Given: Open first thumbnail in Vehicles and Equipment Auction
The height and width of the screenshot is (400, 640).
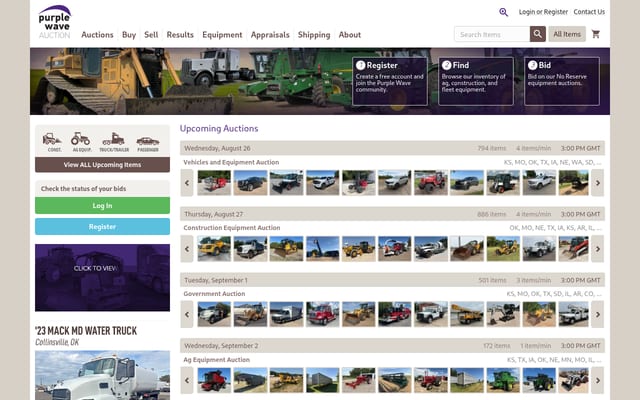Looking at the screenshot, I should pos(214,183).
